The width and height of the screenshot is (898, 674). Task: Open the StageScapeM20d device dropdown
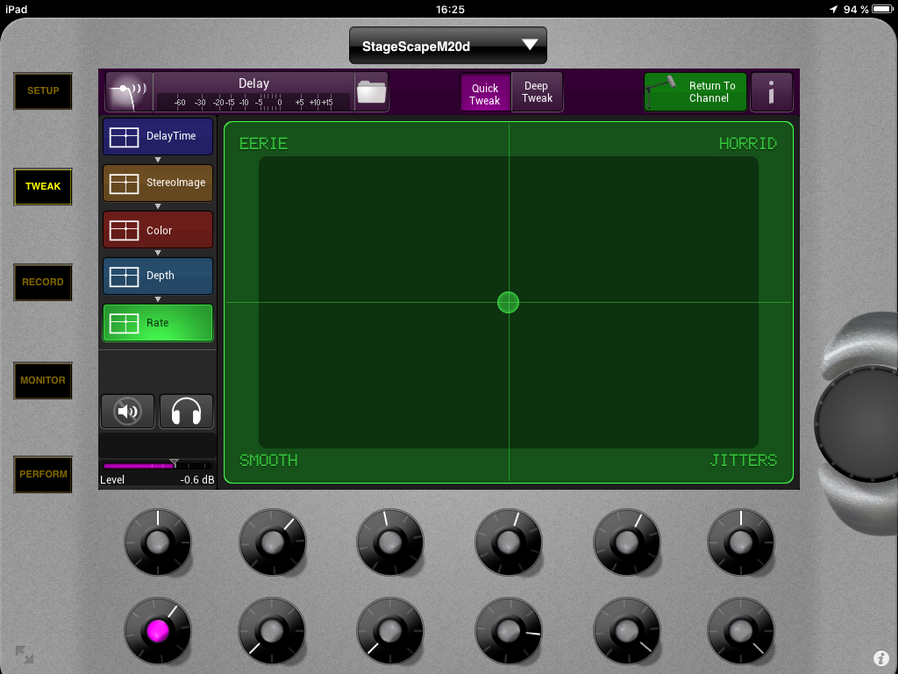[x=448, y=46]
